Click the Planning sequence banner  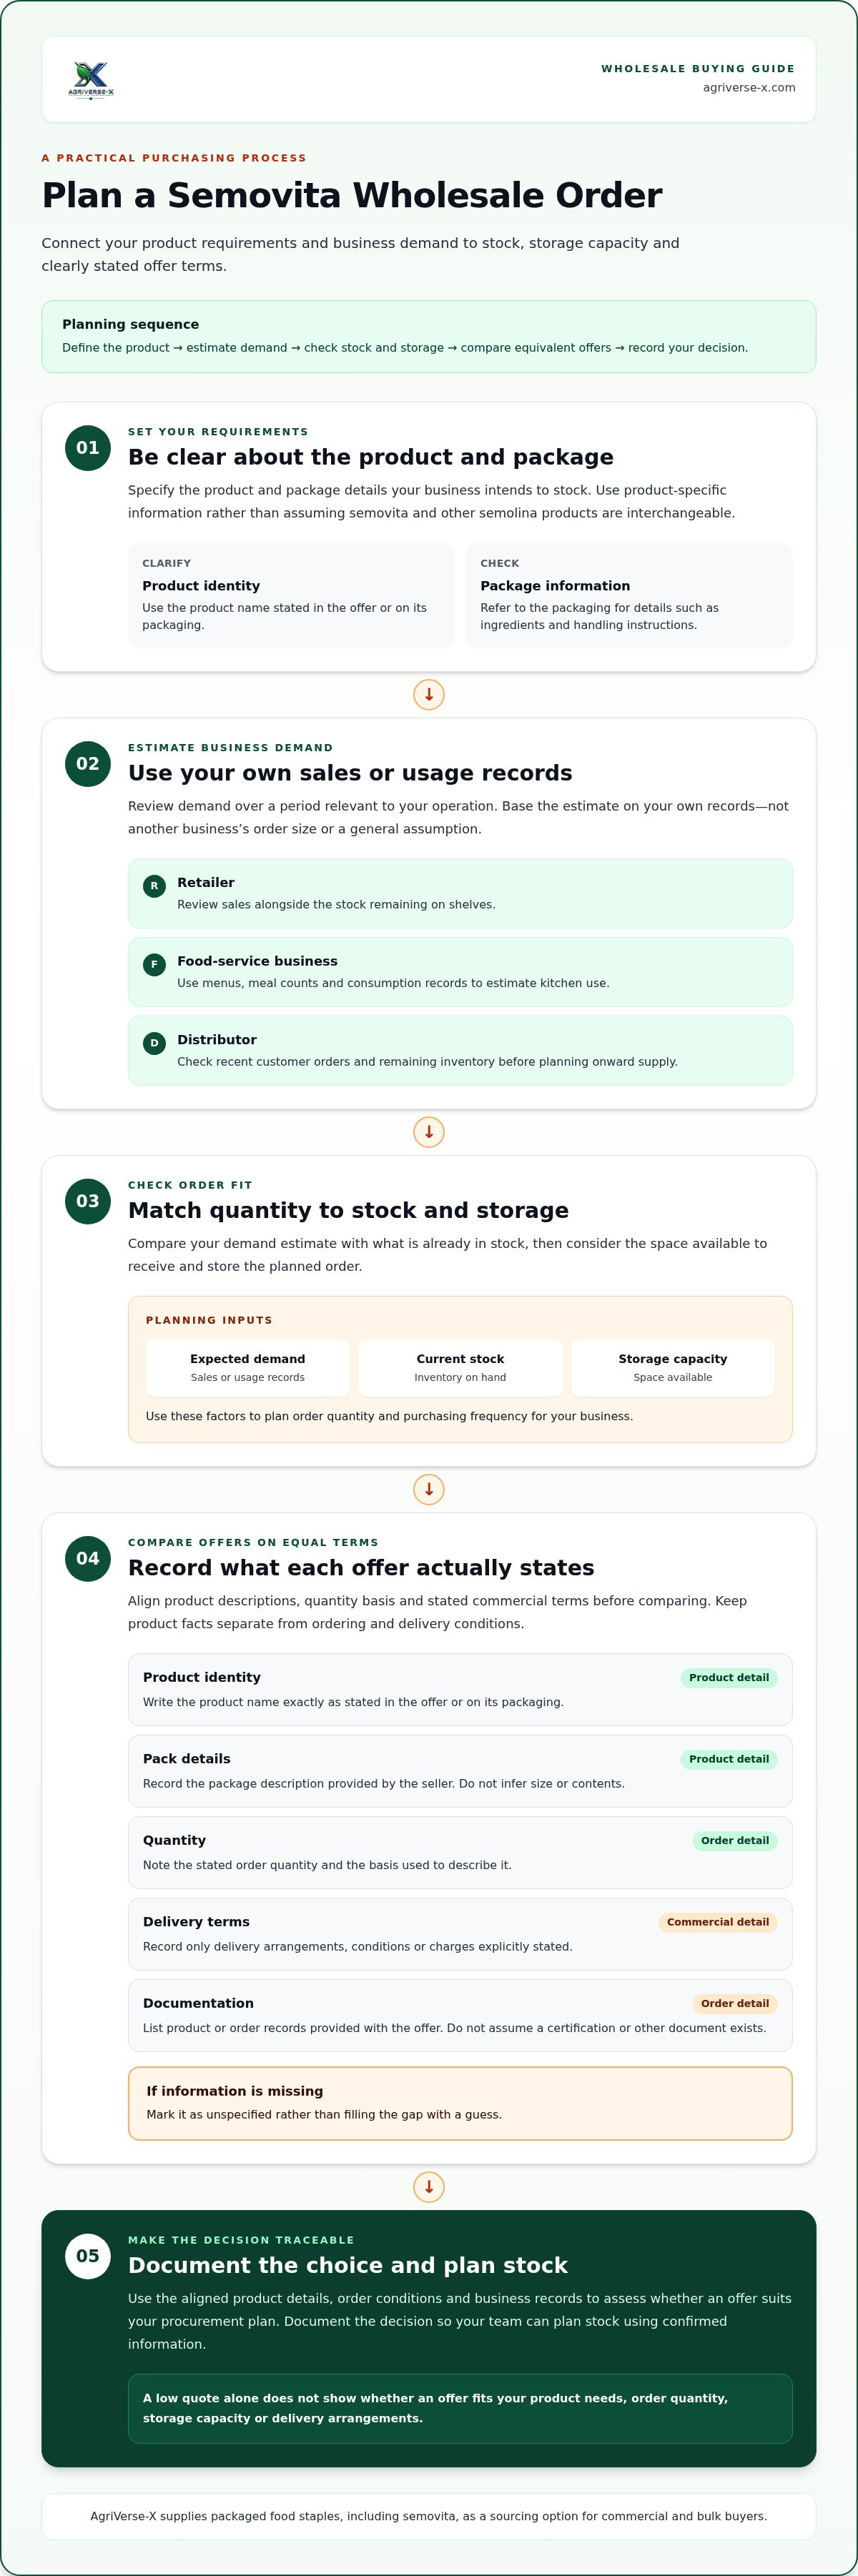point(429,337)
